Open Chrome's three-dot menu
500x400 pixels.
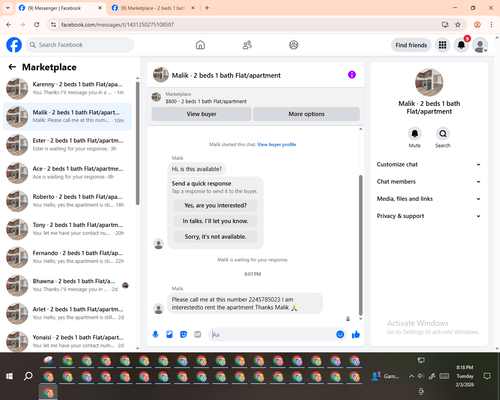(x=491, y=25)
